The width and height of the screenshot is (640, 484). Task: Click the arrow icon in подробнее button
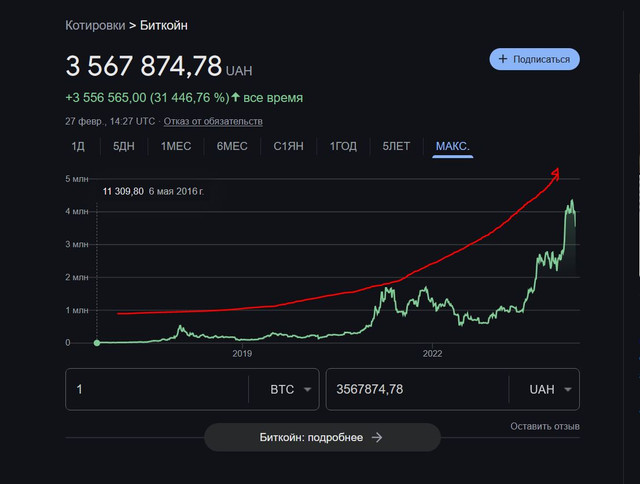click(x=377, y=437)
